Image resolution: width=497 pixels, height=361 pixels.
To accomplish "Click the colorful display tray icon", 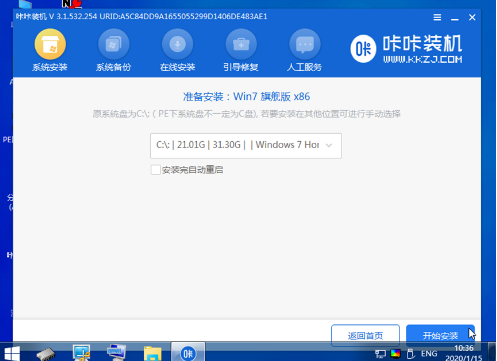I will point(396,353).
